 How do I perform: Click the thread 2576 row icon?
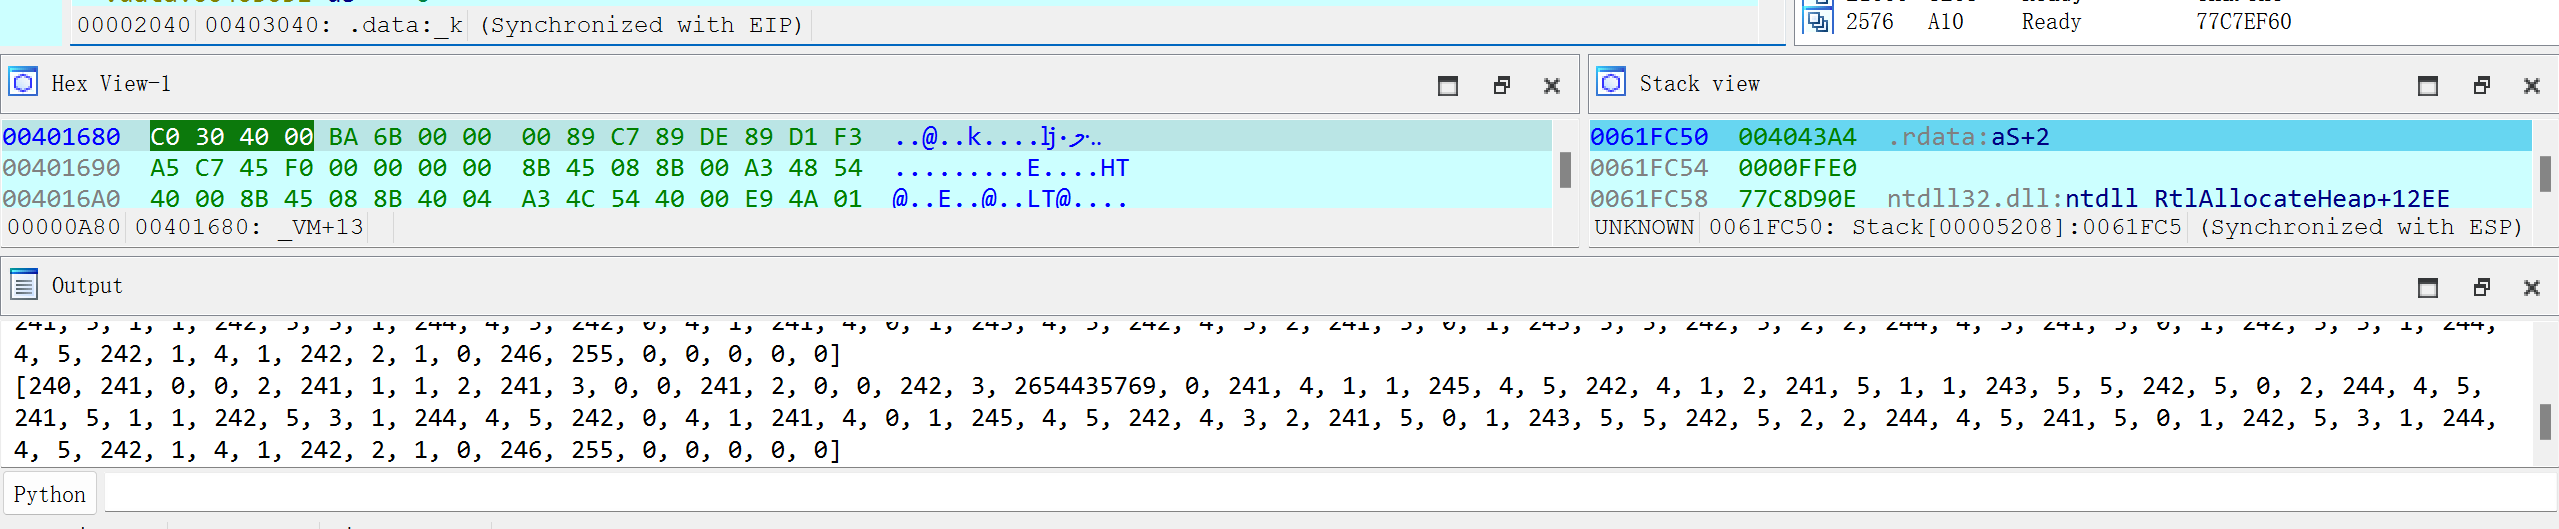click(1817, 20)
